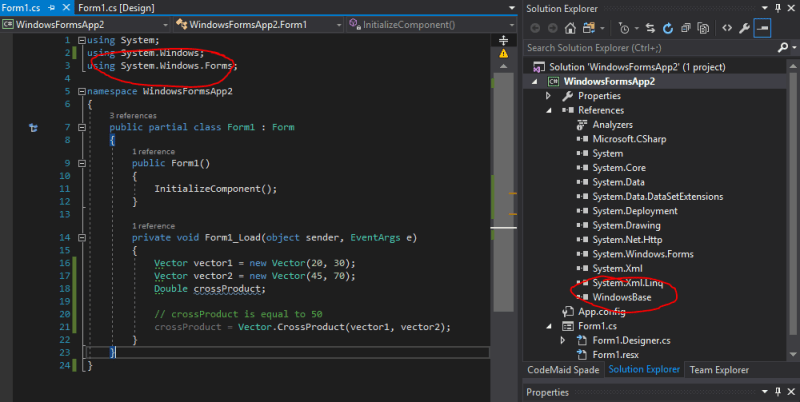The height and width of the screenshot is (402, 800).
Task: Collapse the Form1.cs tree node
Action: click(548, 326)
